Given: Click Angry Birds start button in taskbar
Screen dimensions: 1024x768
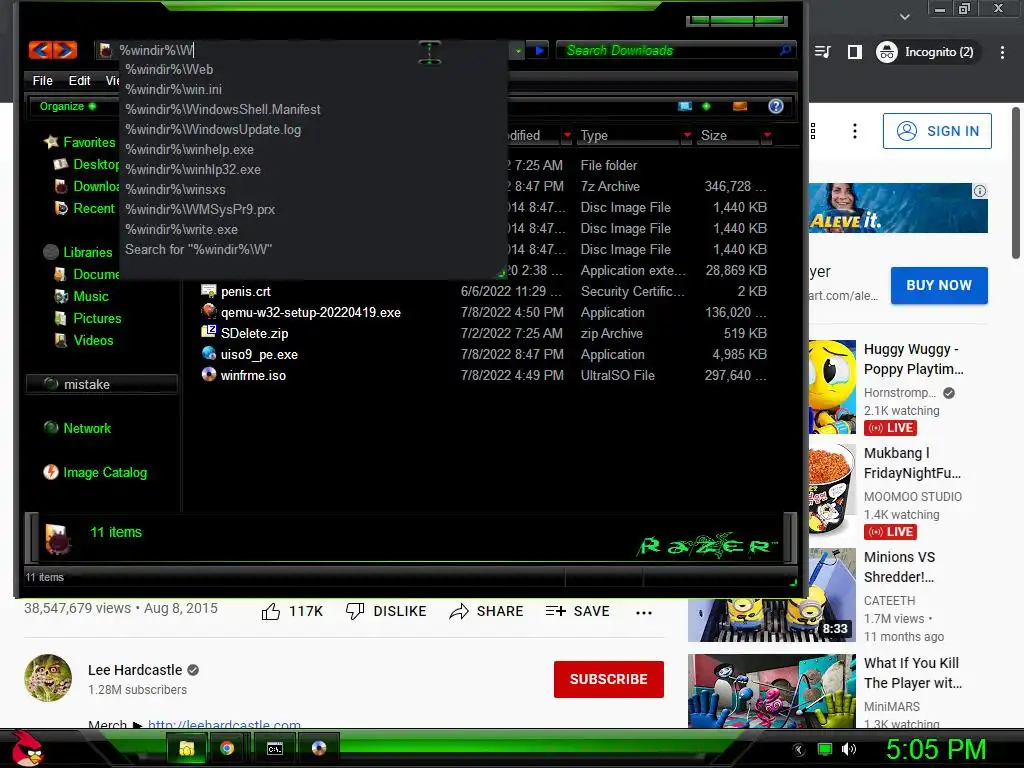Looking at the screenshot, I should click(26, 748).
